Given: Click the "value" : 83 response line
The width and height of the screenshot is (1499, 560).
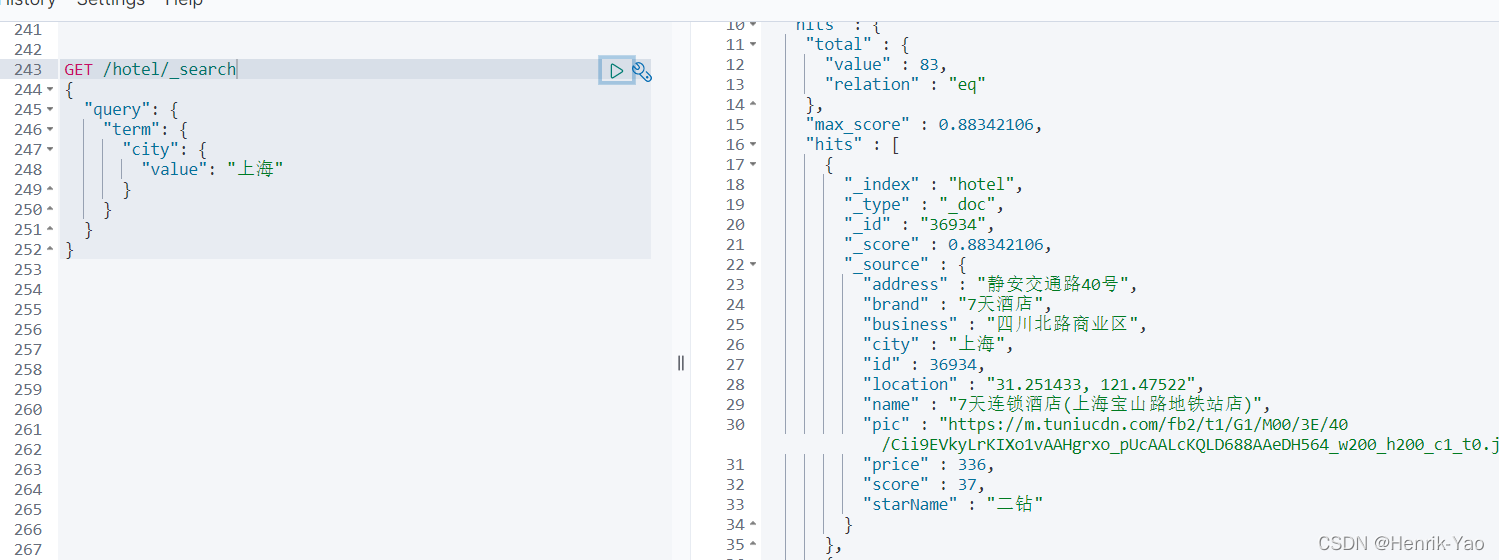Looking at the screenshot, I should click(x=886, y=64).
